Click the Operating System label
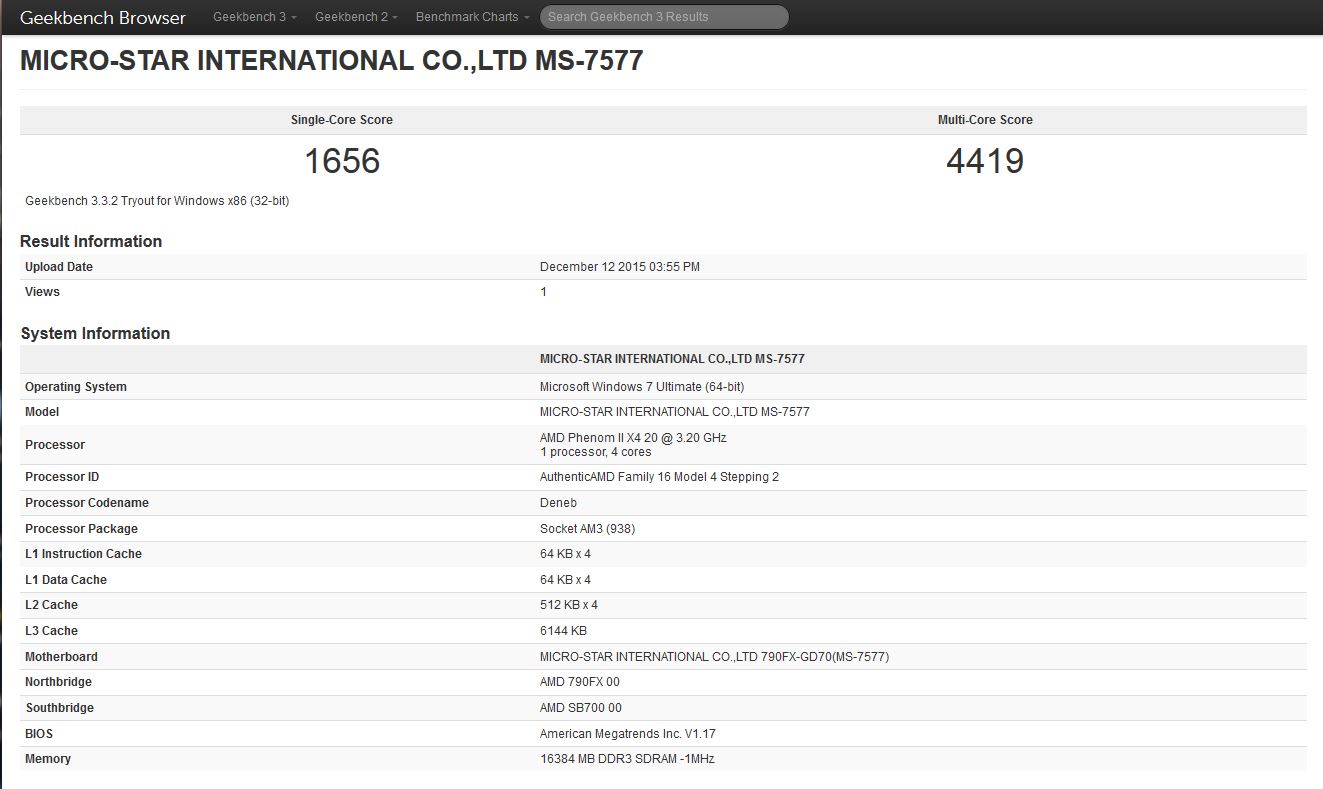This screenshot has width=1323, height=789. [x=76, y=387]
